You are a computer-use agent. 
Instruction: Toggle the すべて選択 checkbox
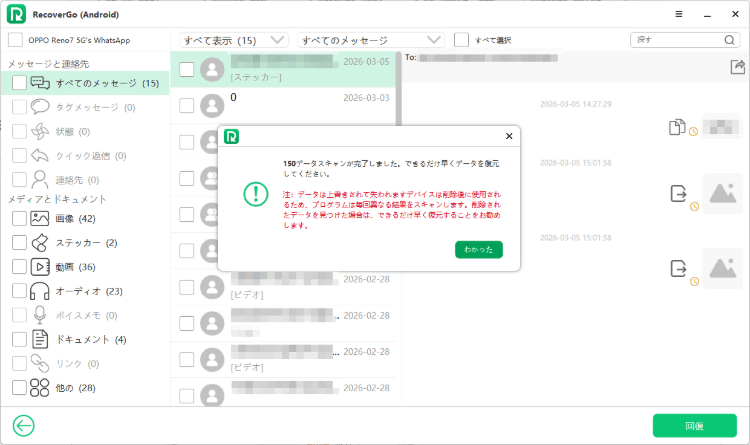pos(461,40)
